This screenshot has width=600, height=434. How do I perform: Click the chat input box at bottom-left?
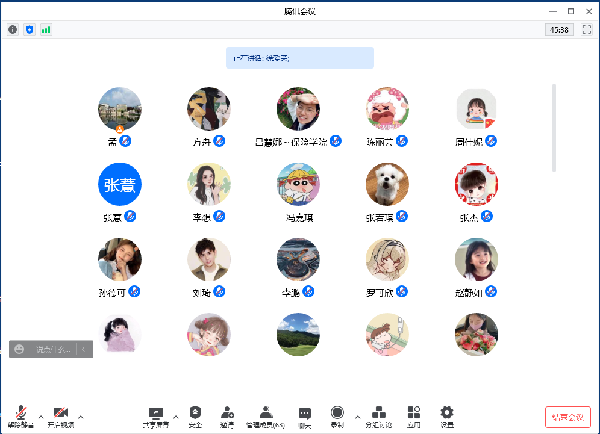pyautogui.click(x=50, y=349)
